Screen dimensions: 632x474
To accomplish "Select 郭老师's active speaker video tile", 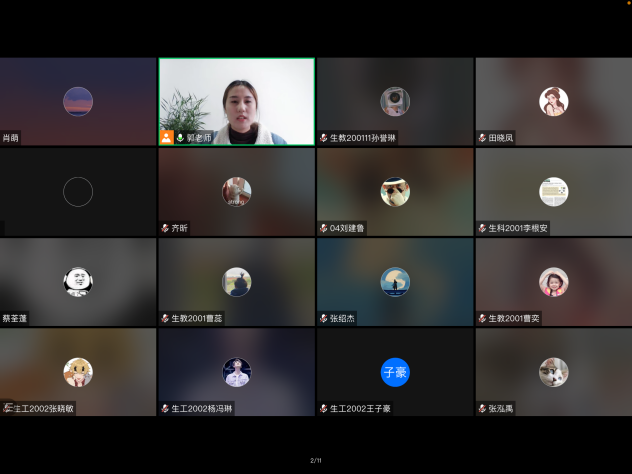I will [x=236, y=101].
